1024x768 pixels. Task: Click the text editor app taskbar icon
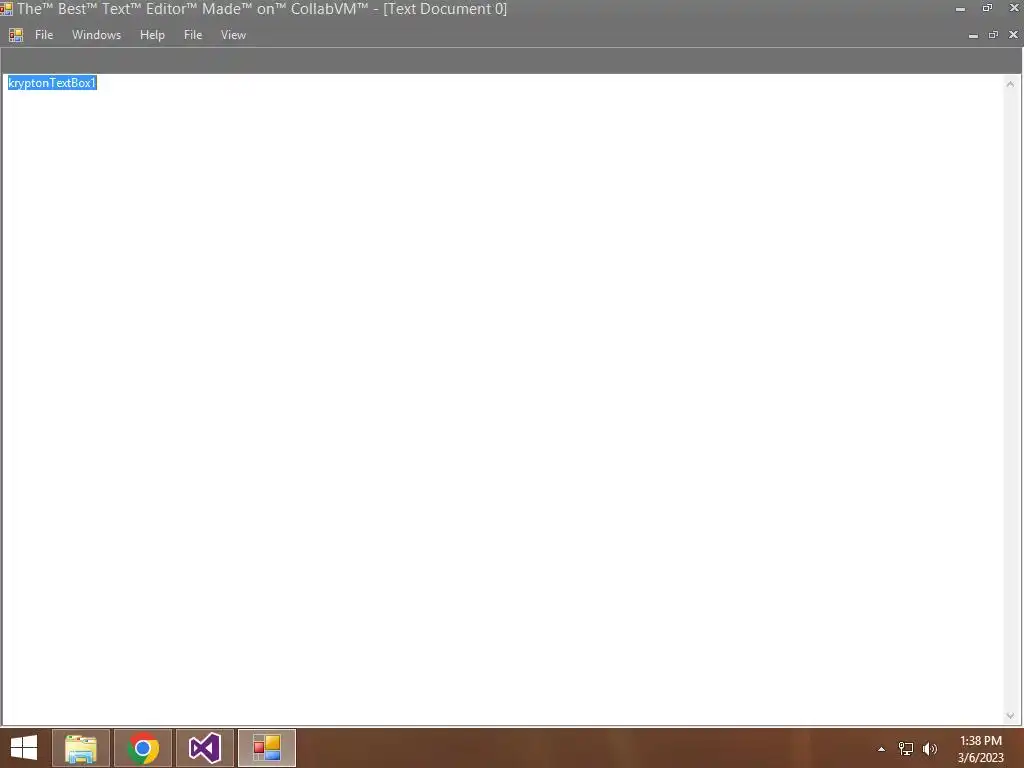click(267, 748)
